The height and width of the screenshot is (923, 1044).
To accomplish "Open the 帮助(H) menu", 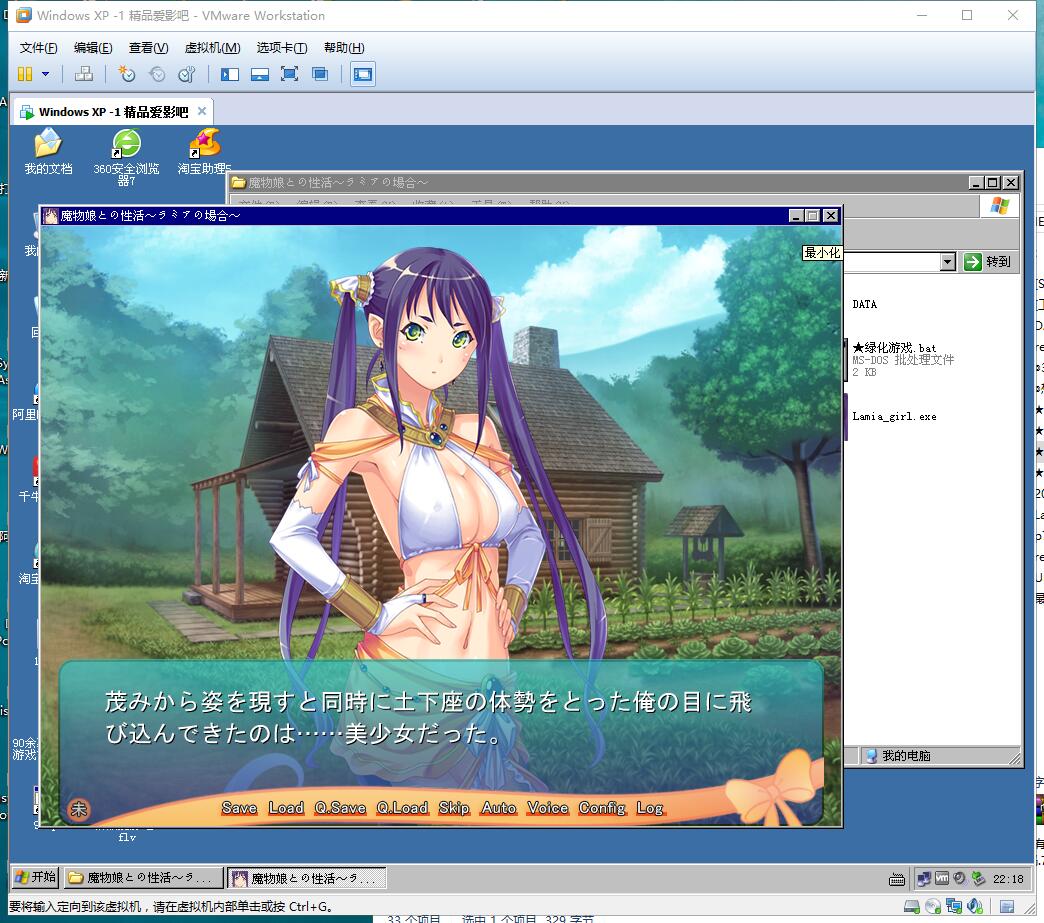I will coord(344,48).
